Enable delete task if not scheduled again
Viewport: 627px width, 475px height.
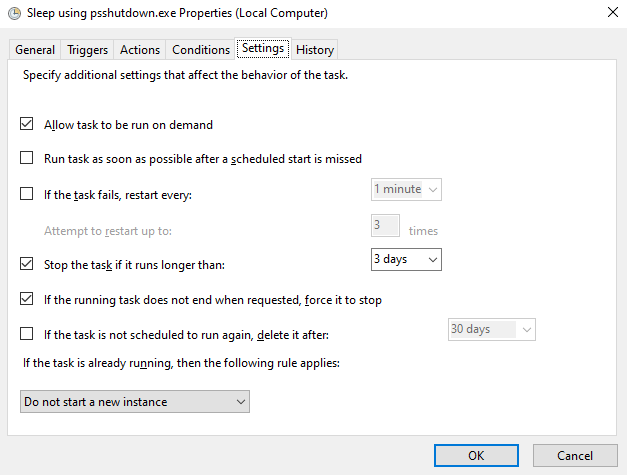point(27,334)
